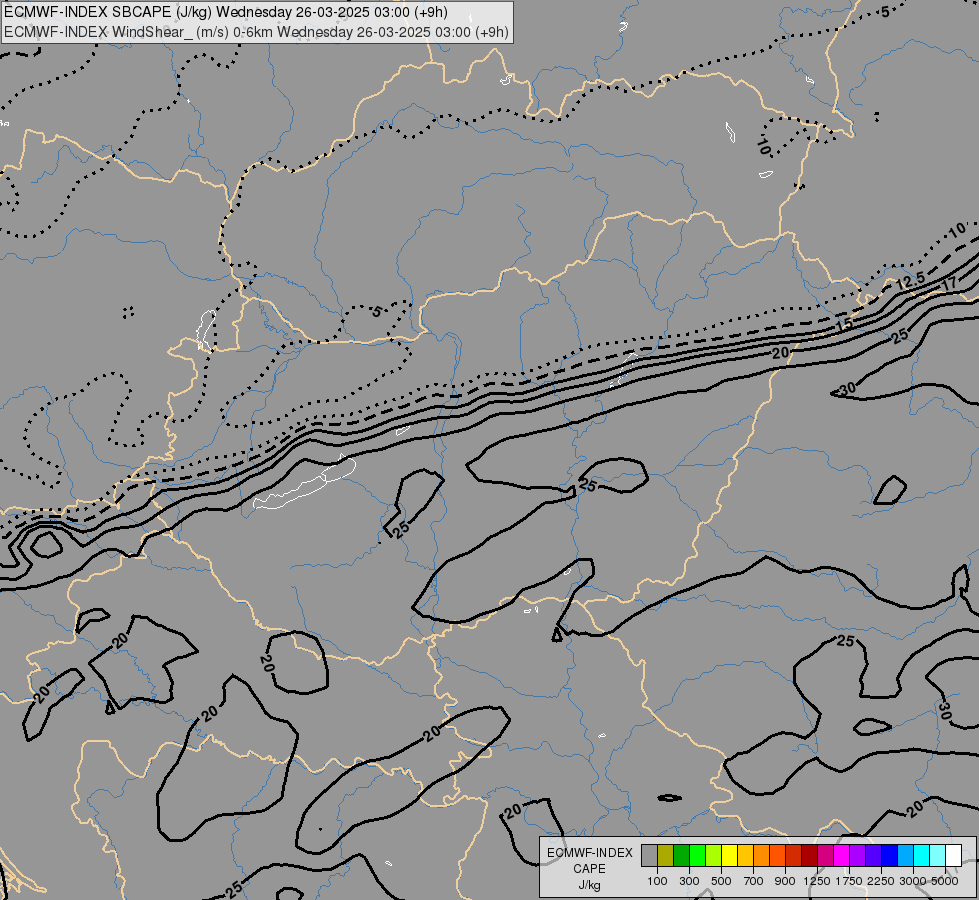Pick the yellow-green lime legend swatch
The image size is (979, 900).
(x=713, y=856)
